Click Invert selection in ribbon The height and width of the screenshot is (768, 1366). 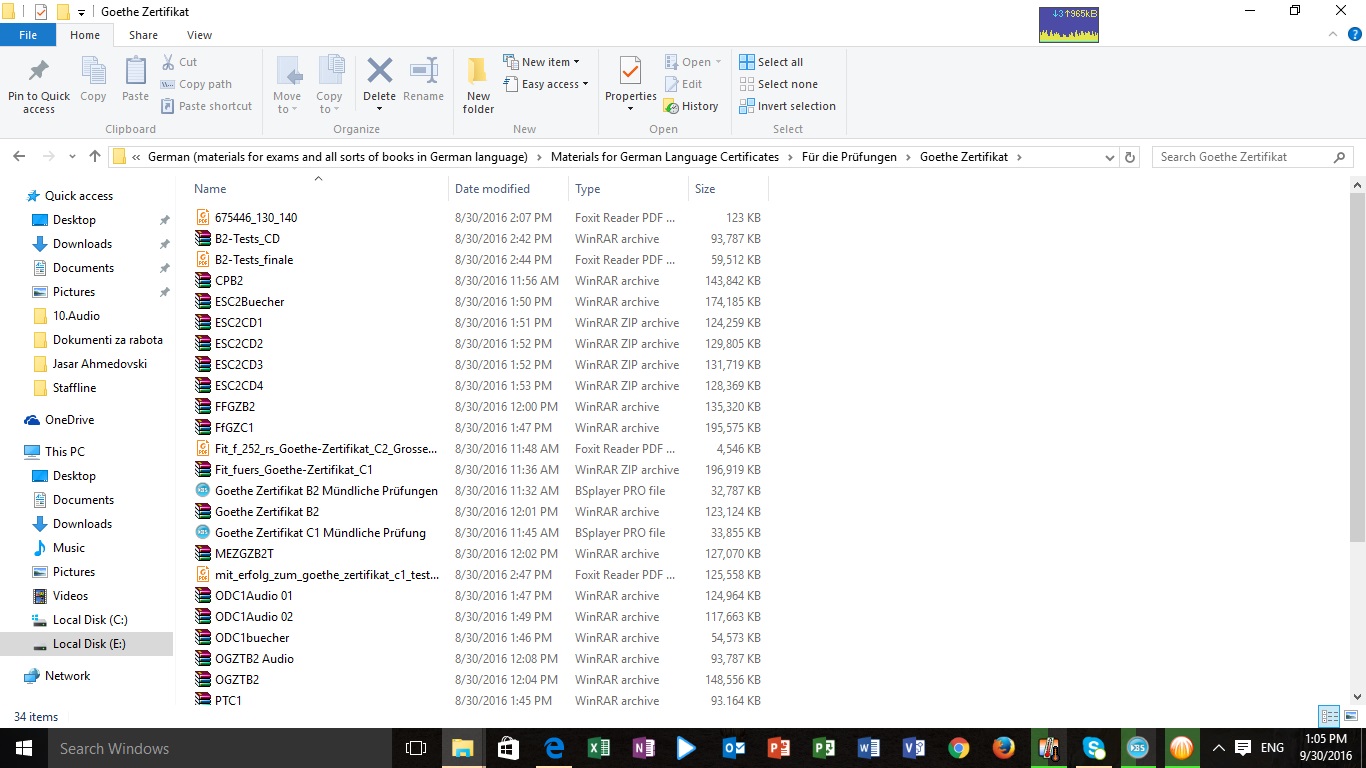[x=787, y=106]
